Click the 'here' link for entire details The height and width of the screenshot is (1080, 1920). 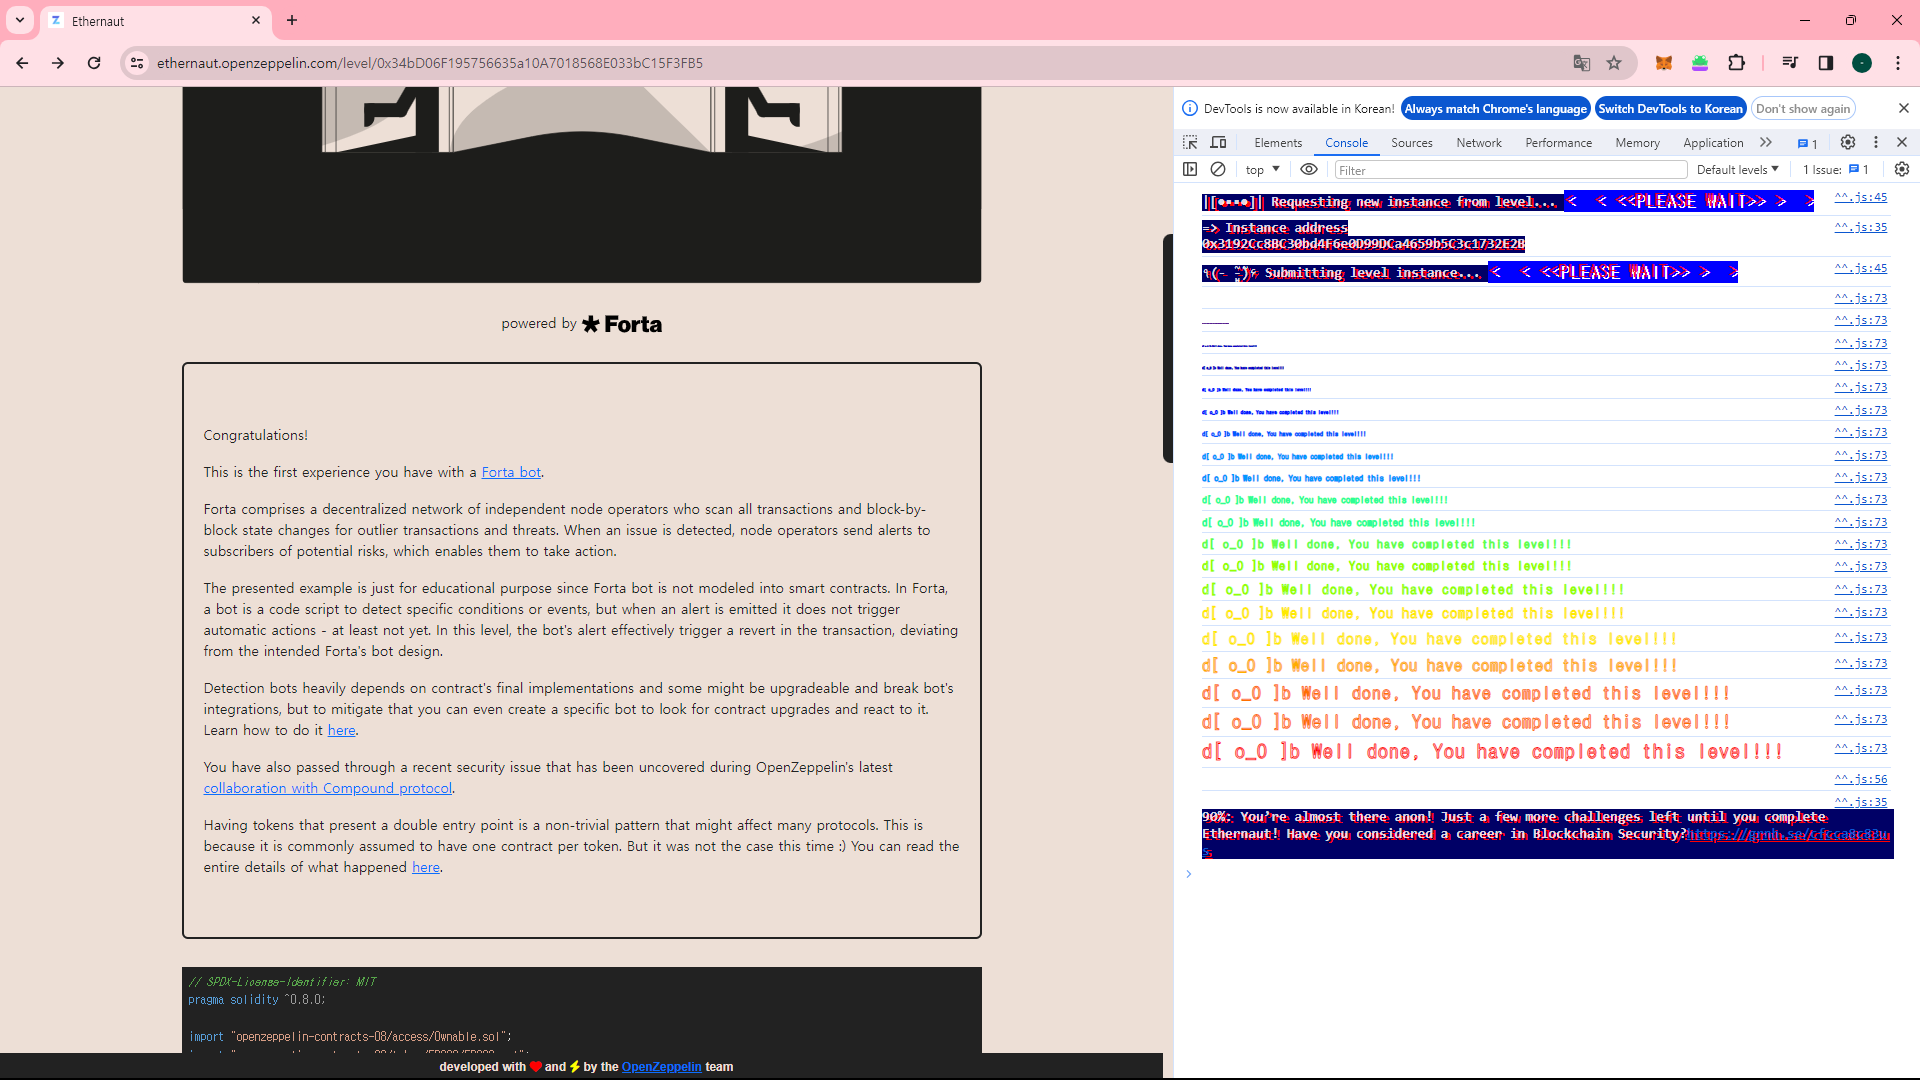426,867
